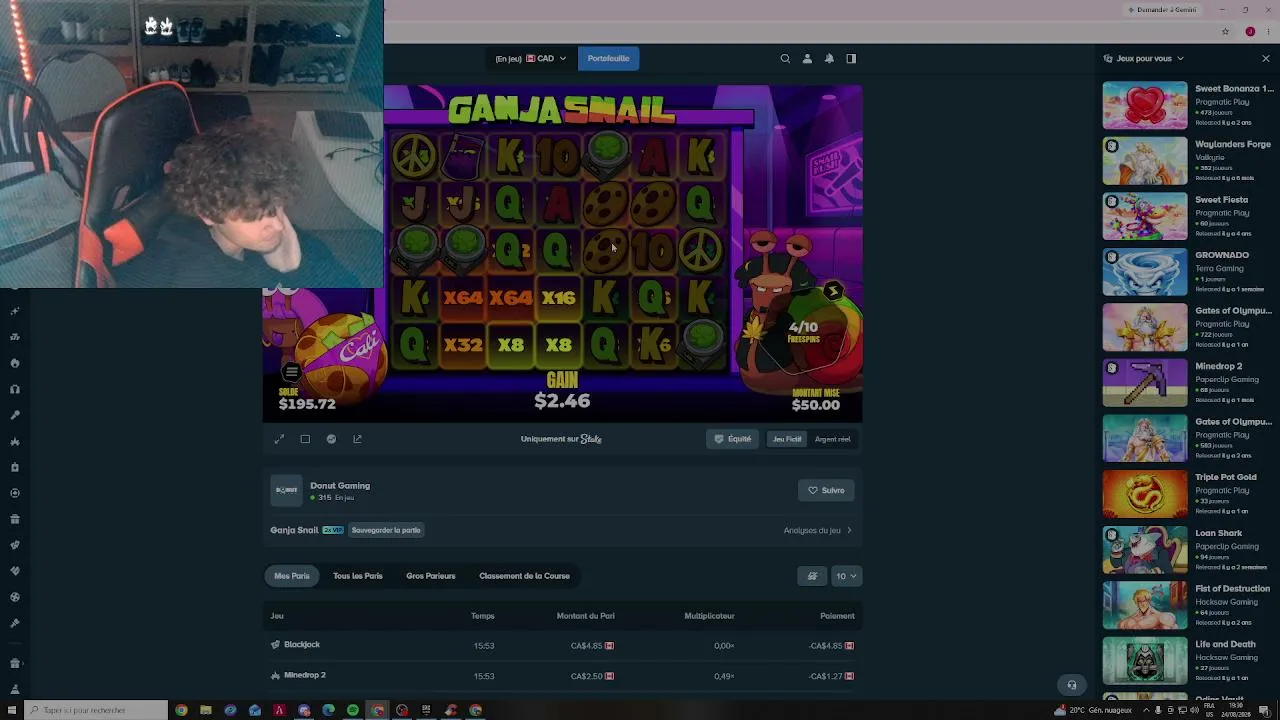Screen dimensions: 1280x720
Task: Open the Stake search icon
Action: [785, 58]
